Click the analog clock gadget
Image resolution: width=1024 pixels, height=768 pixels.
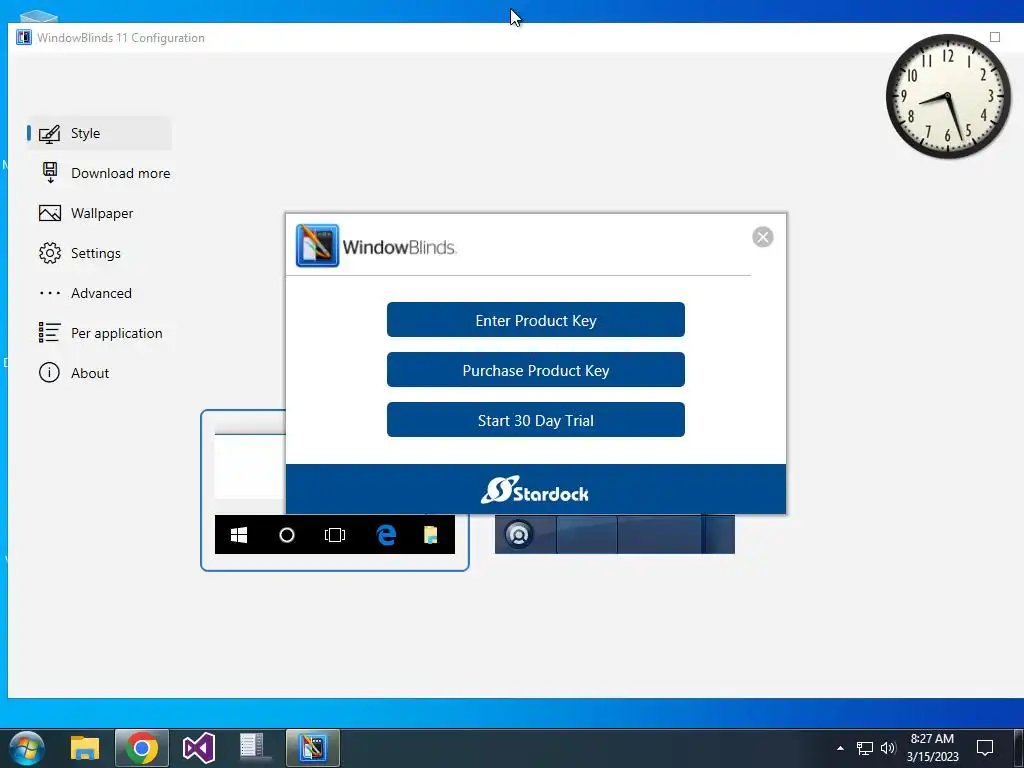coord(948,97)
